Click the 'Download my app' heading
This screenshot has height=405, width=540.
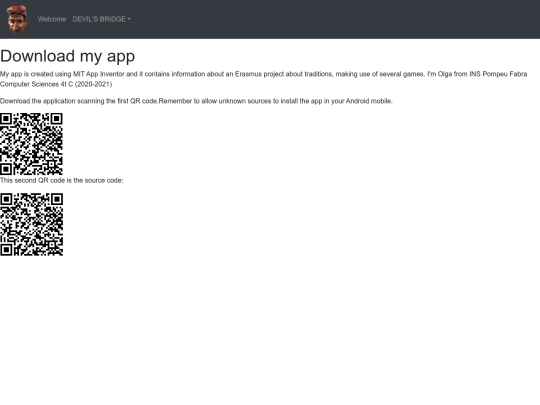tap(68, 56)
